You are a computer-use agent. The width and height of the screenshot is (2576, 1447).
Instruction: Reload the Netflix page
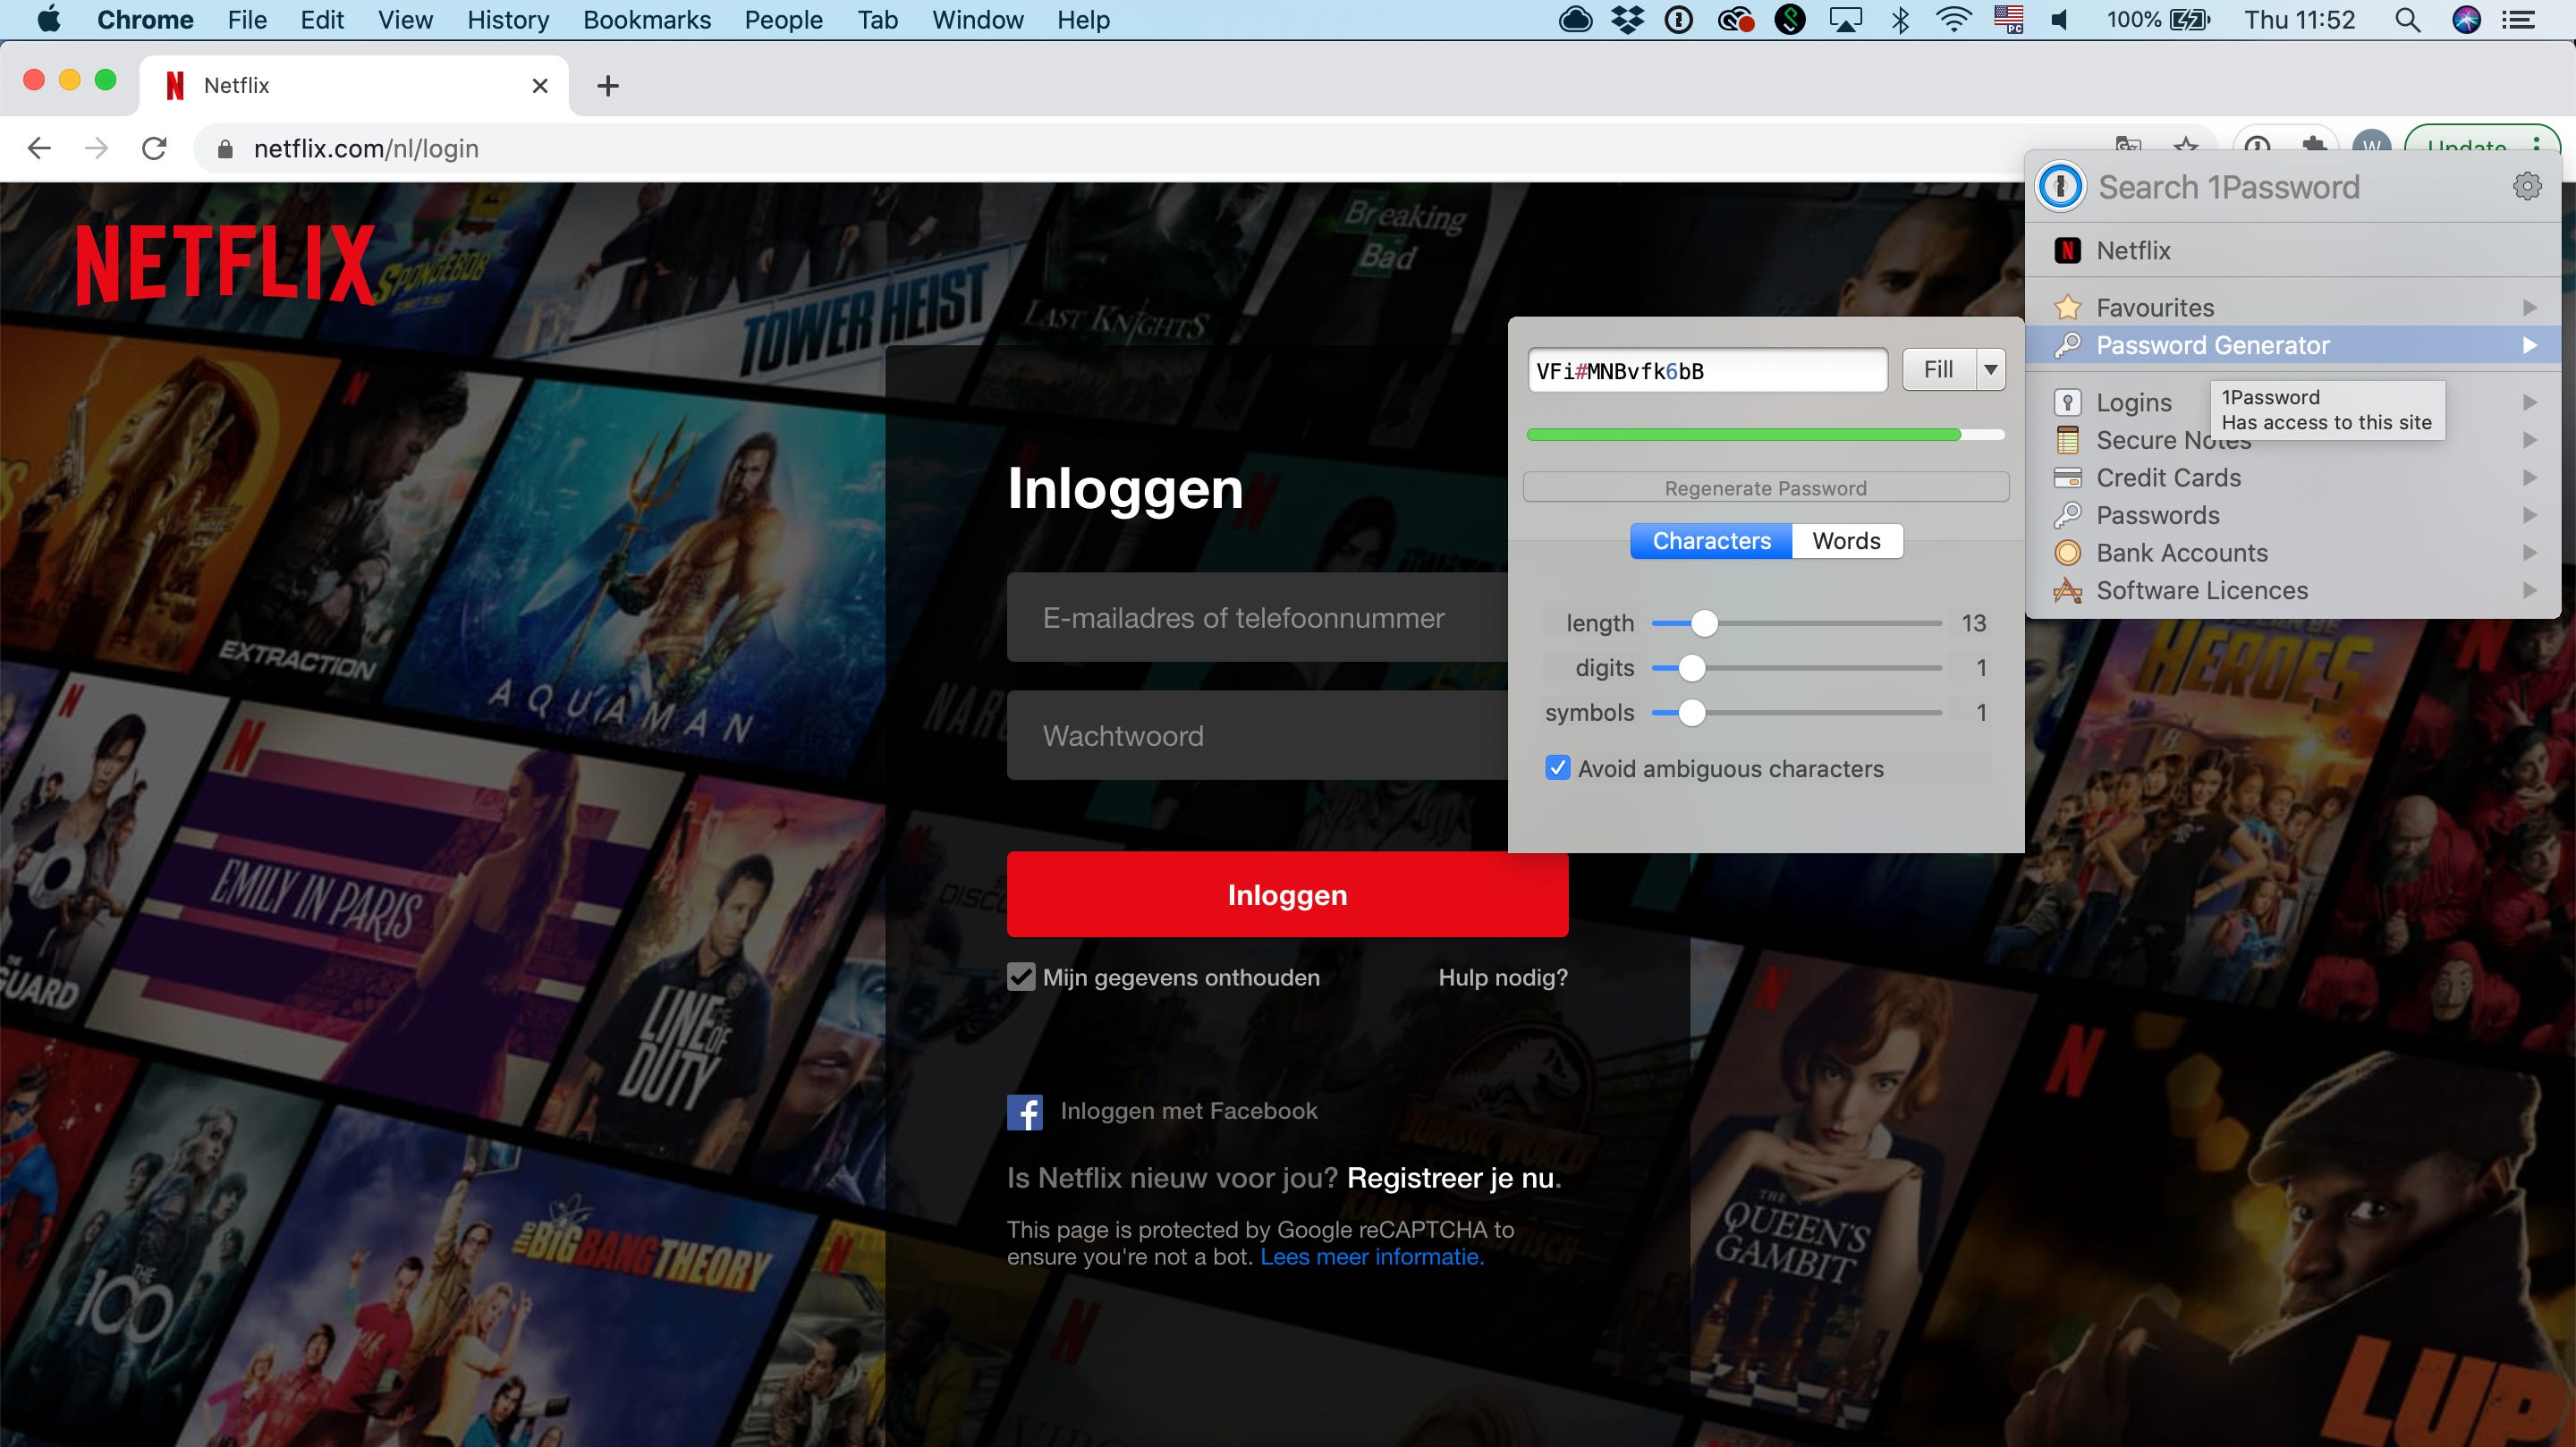[154, 148]
